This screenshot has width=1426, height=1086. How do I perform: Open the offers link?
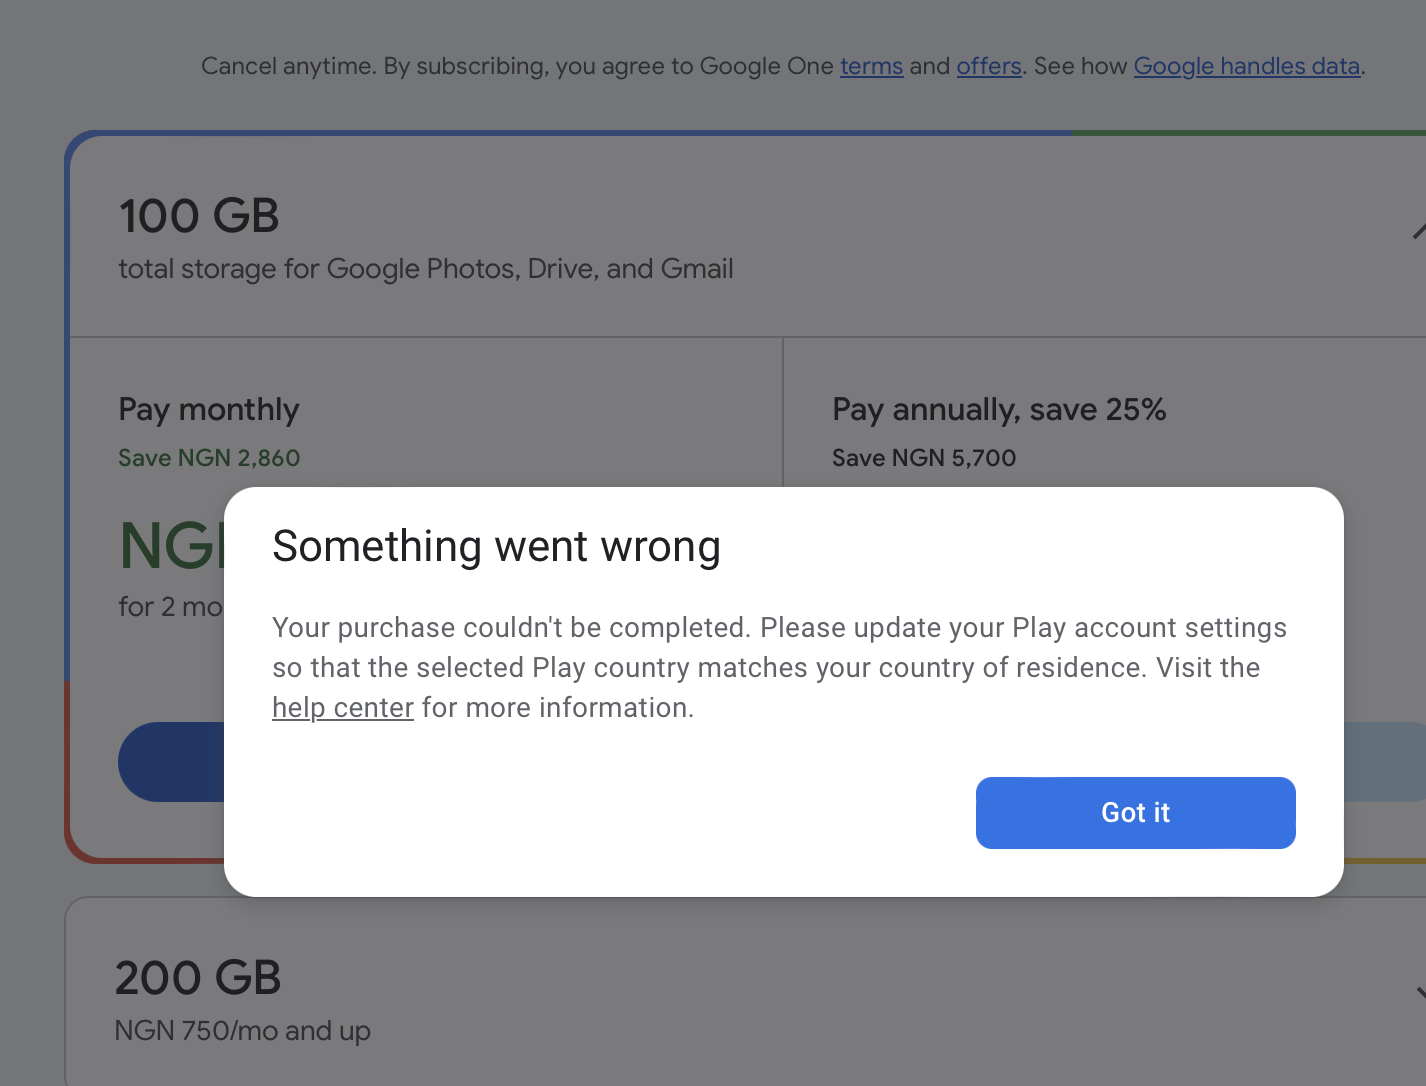coord(988,66)
